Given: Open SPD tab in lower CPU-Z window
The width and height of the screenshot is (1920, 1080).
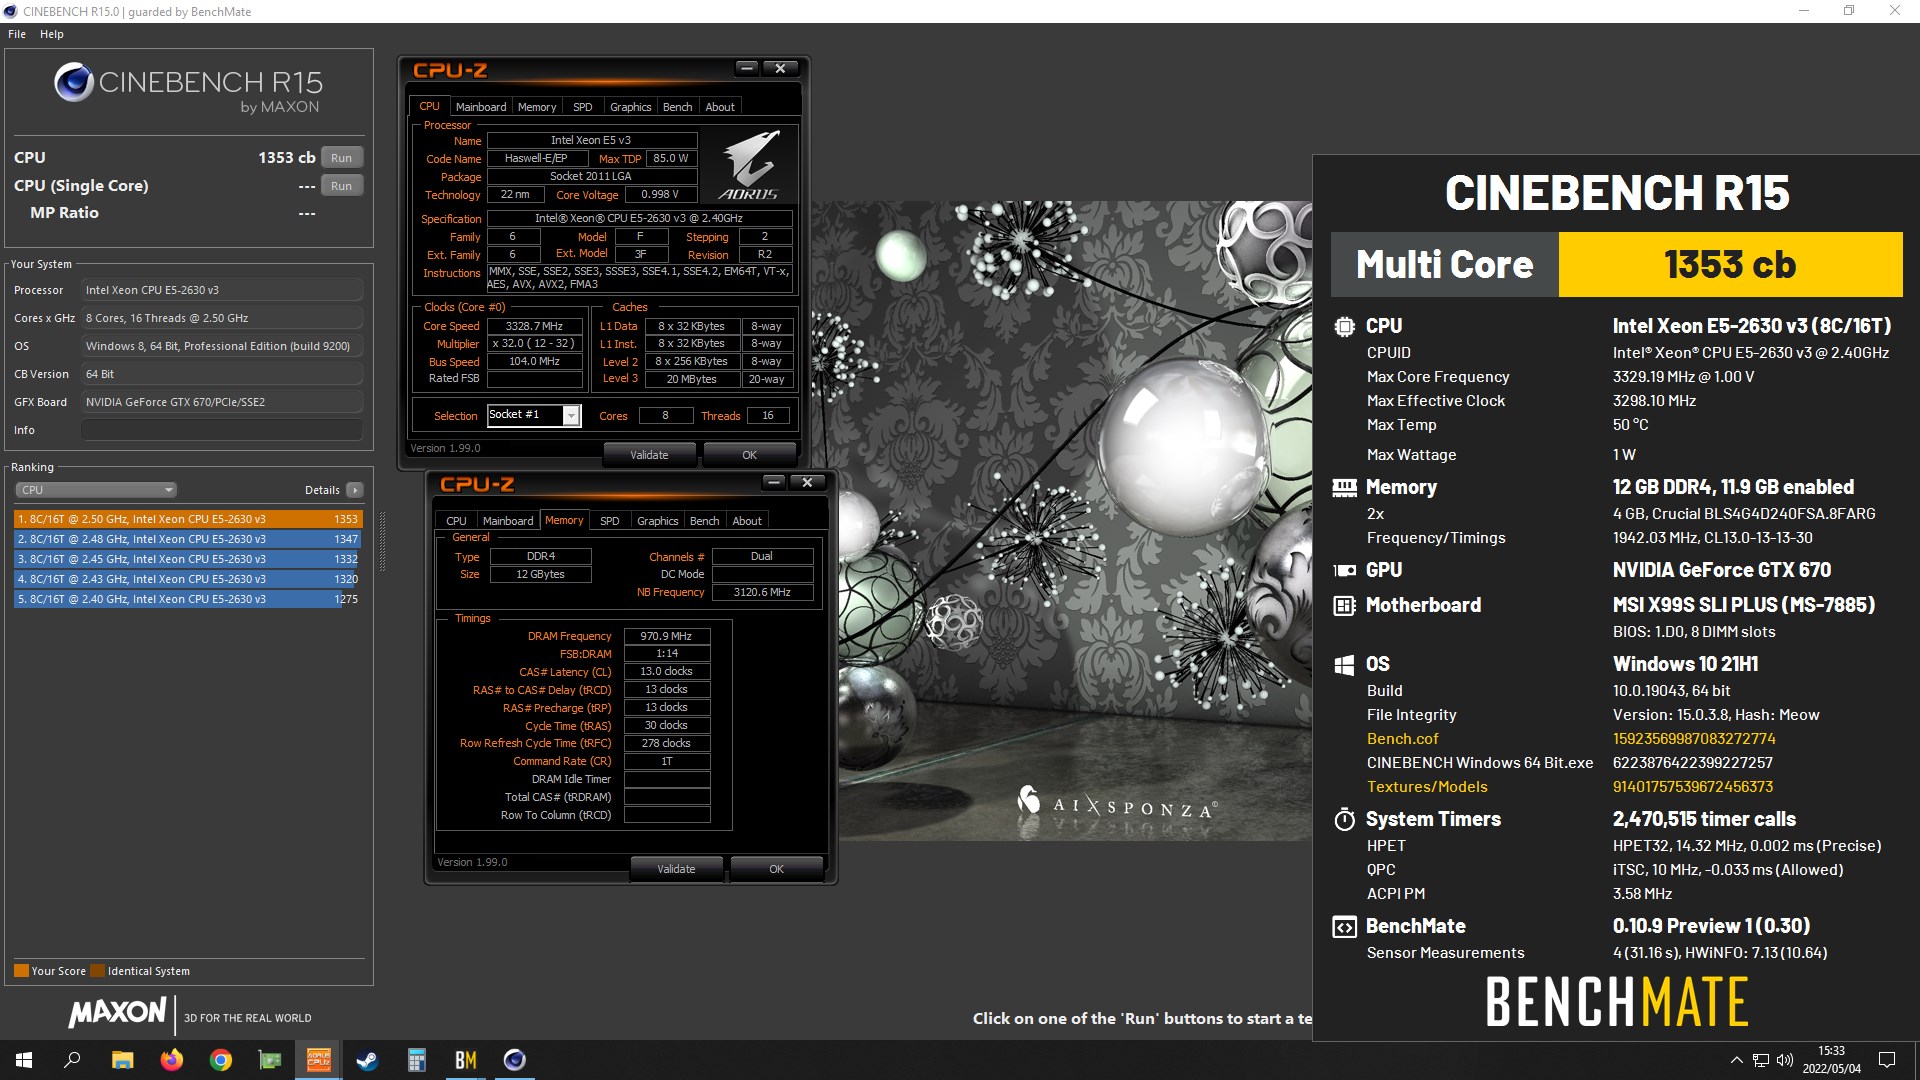Looking at the screenshot, I should 610,521.
